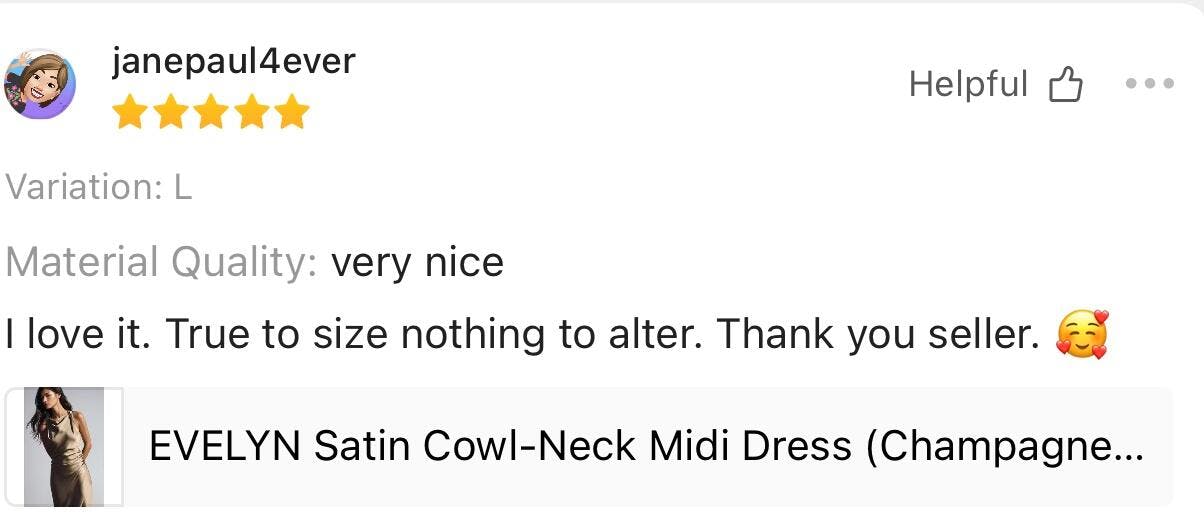Click the smiling face with hearts emoji
This screenshot has height=515, width=1204.
[x=1083, y=336]
